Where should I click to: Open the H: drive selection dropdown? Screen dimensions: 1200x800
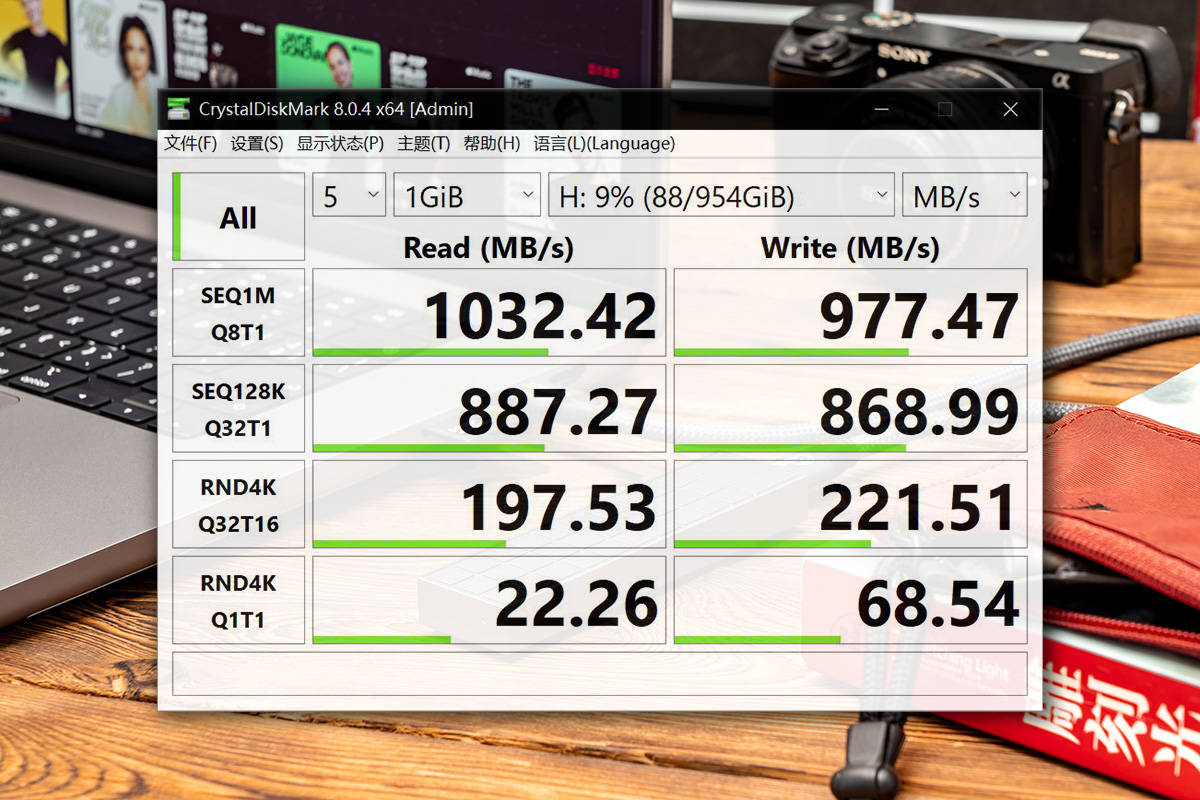point(721,195)
